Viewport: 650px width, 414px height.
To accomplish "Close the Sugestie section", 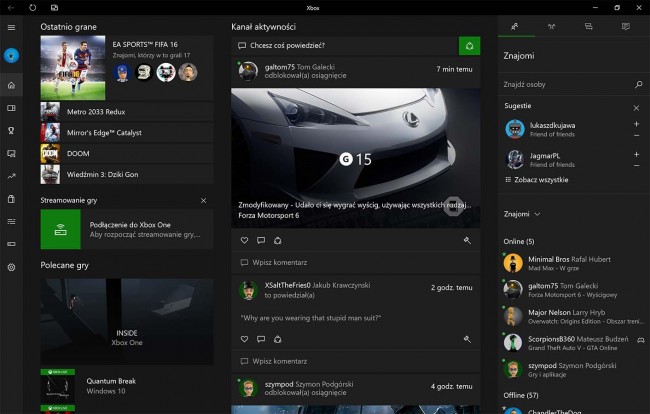I will click(636, 108).
